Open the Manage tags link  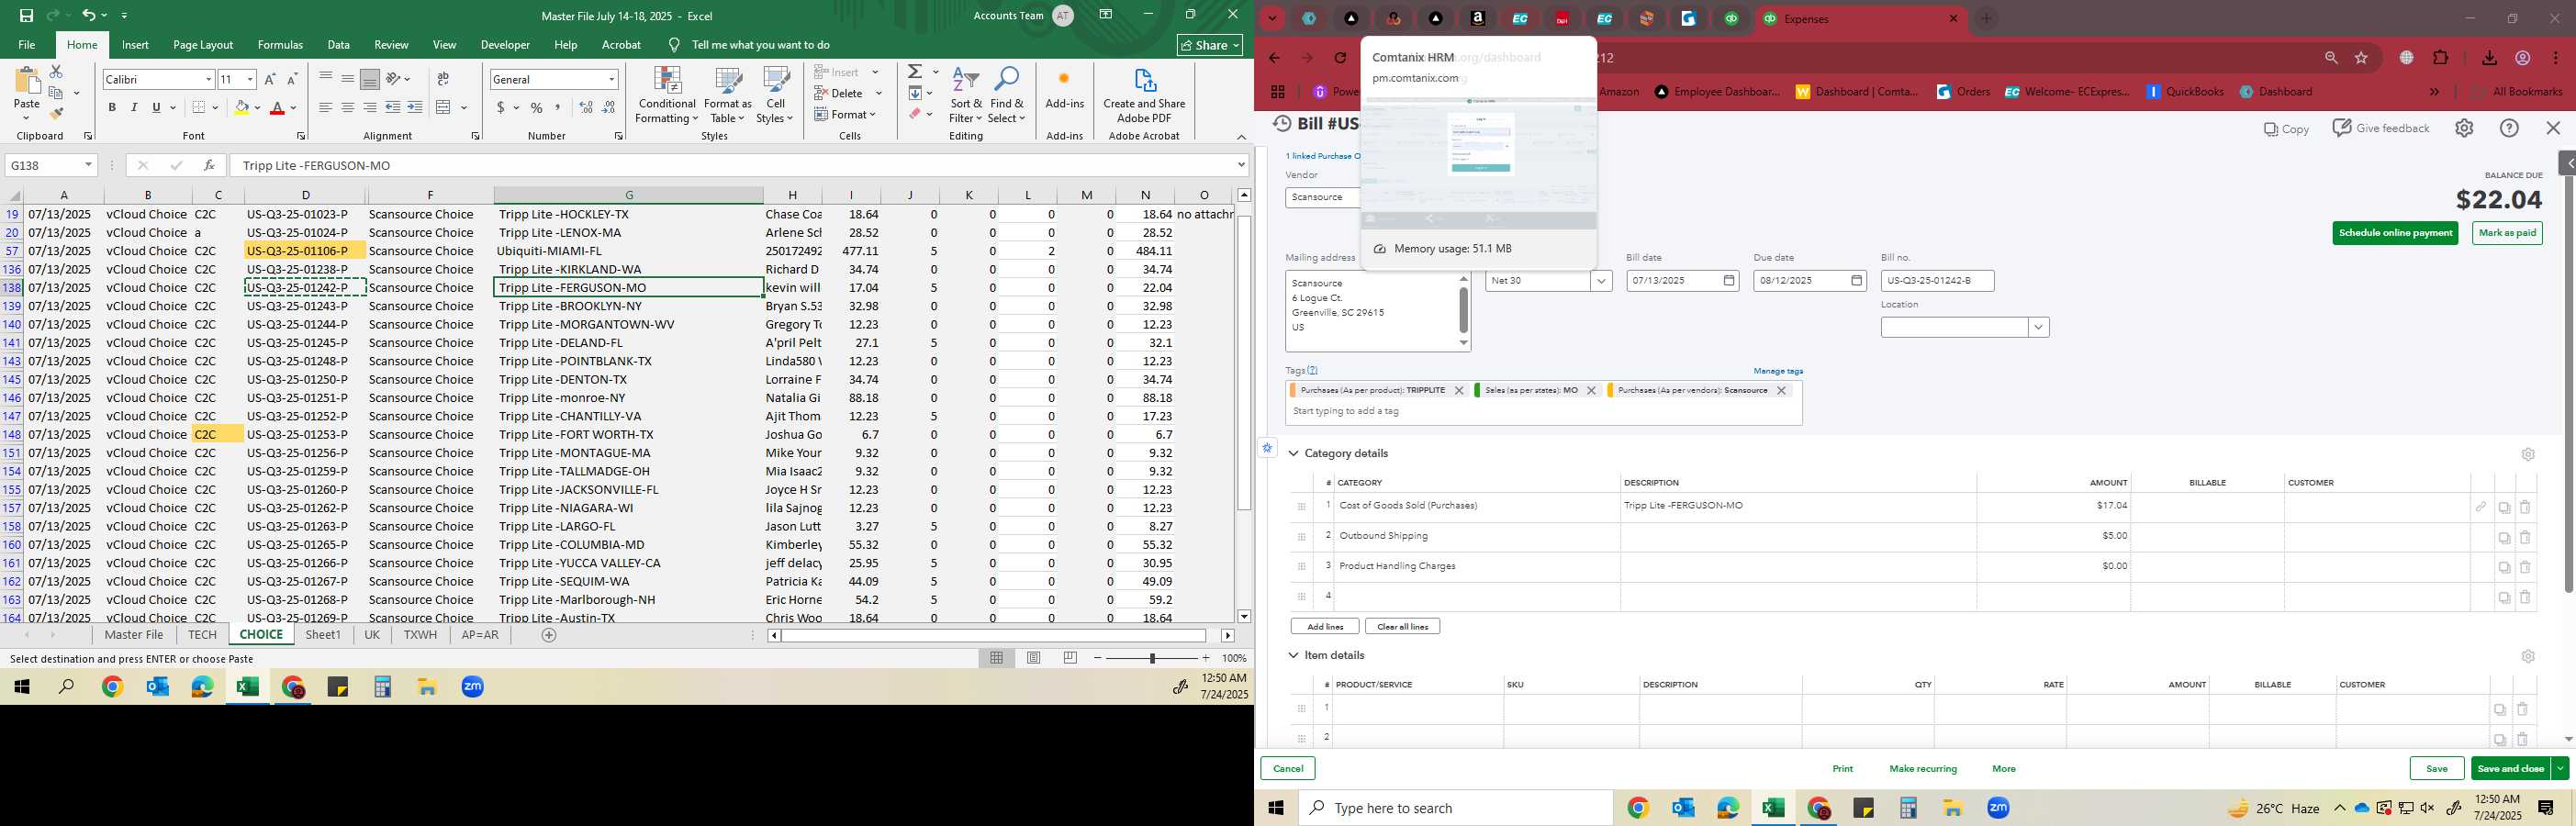point(1777,371)
